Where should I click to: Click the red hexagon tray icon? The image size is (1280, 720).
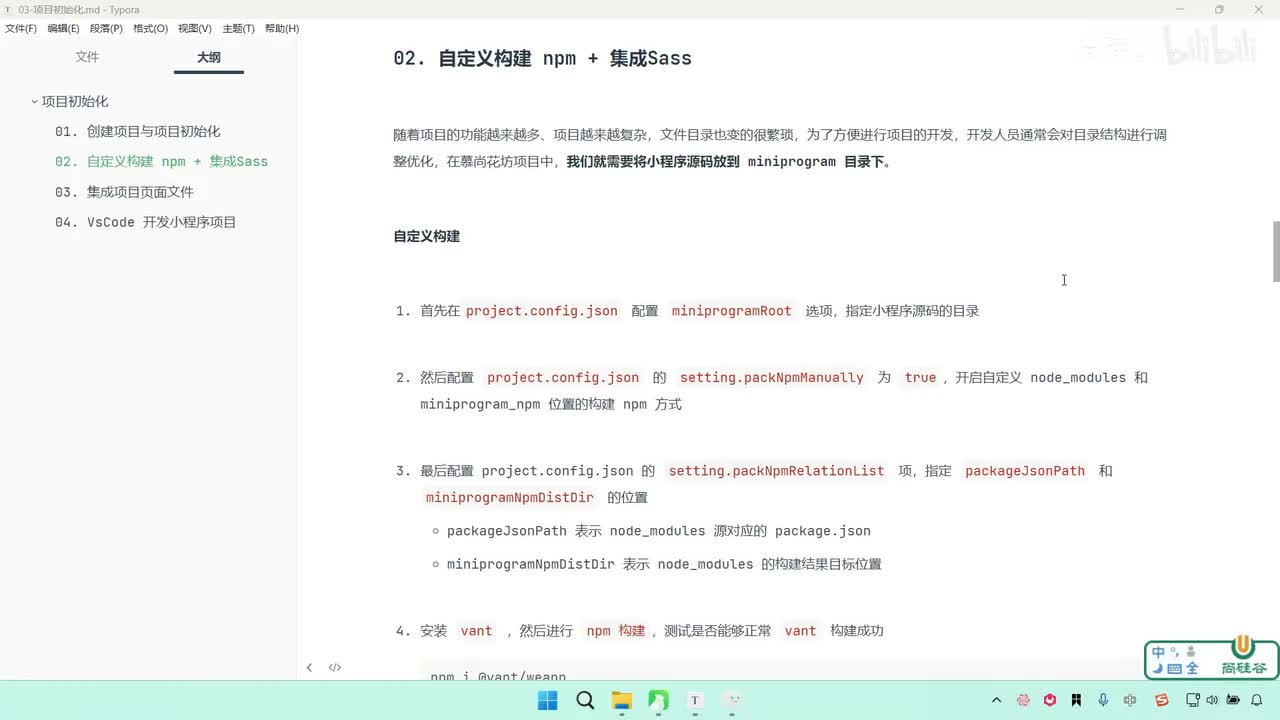tap(1050, 700)
